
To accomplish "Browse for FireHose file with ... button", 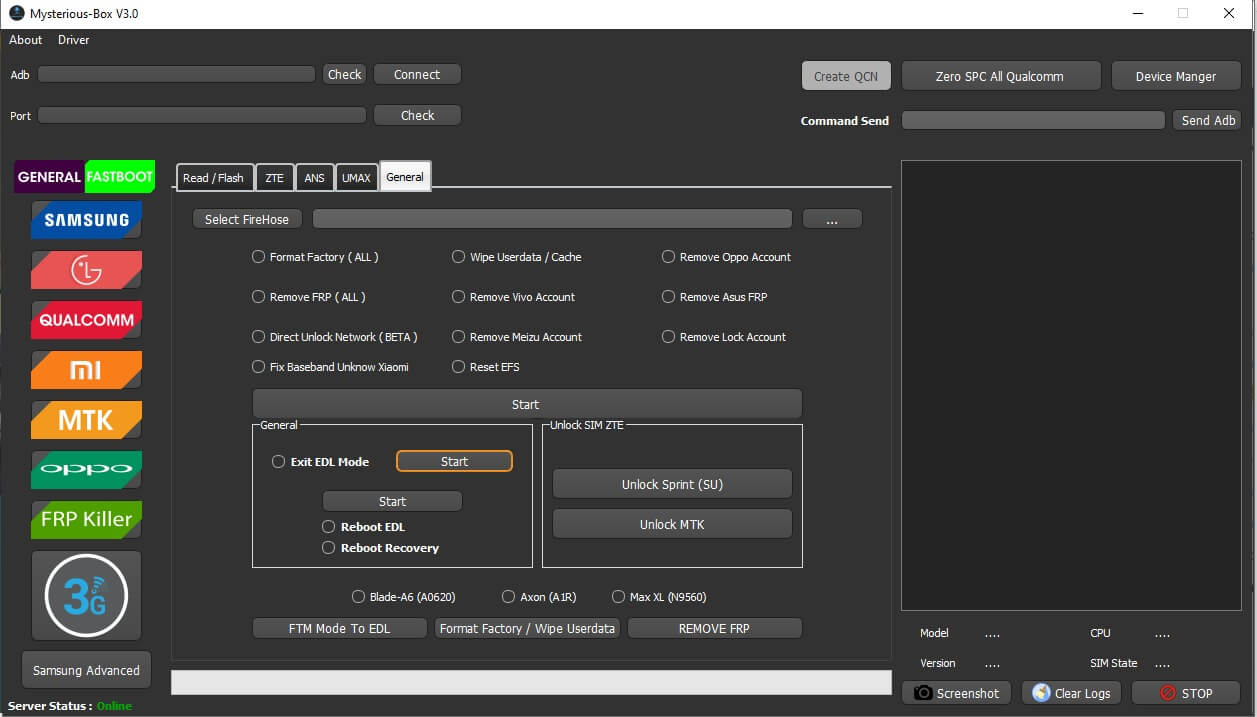I will coord(832,218).
